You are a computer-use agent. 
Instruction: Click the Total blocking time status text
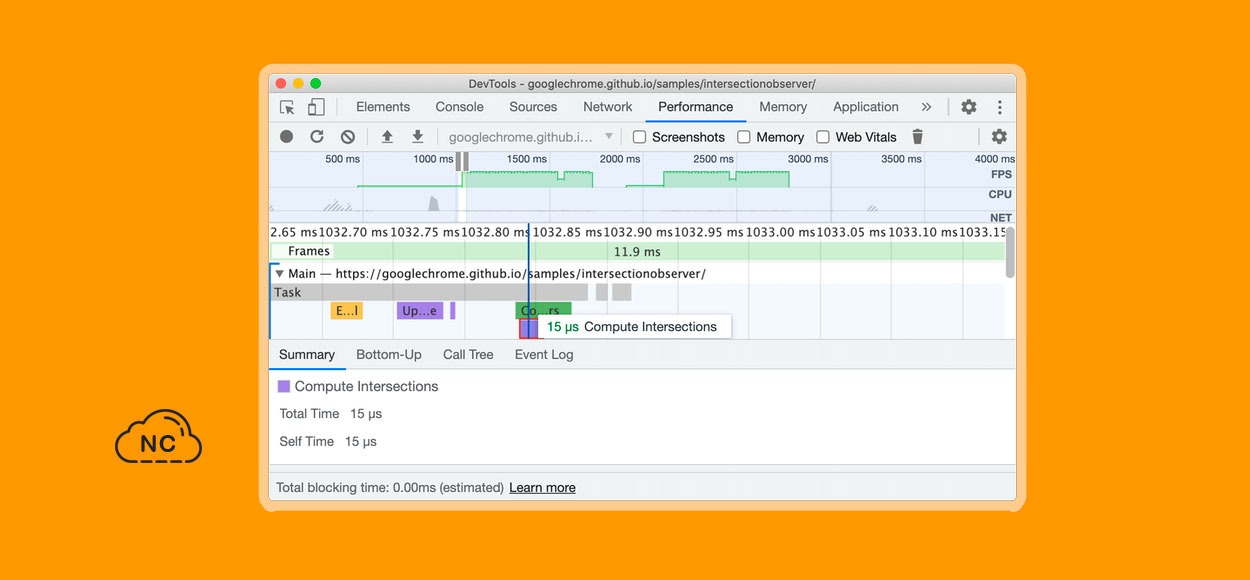[390, 488]
